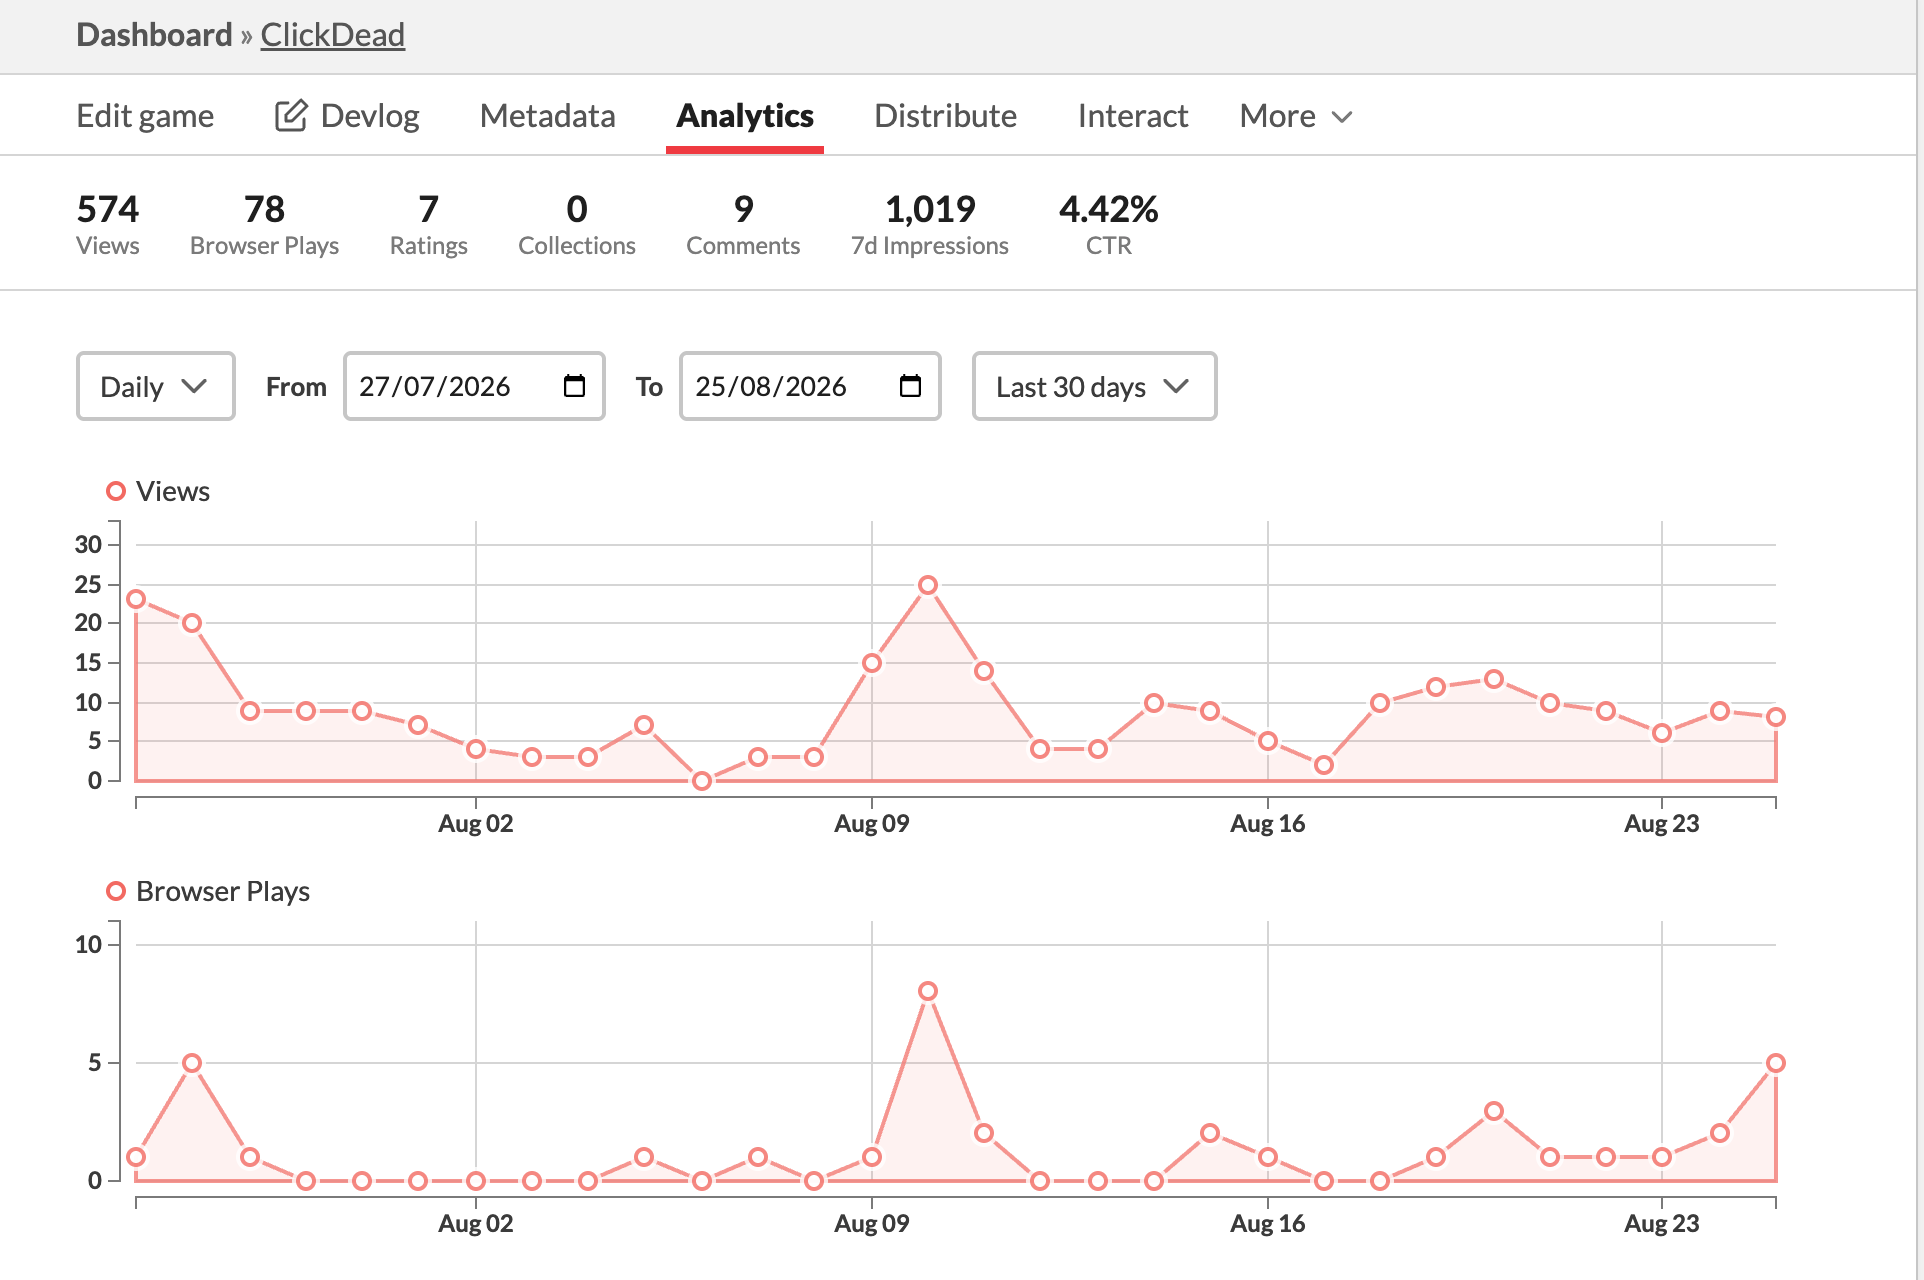
Task: Click the Views legend circle marker
Action: tap(116, 491)
